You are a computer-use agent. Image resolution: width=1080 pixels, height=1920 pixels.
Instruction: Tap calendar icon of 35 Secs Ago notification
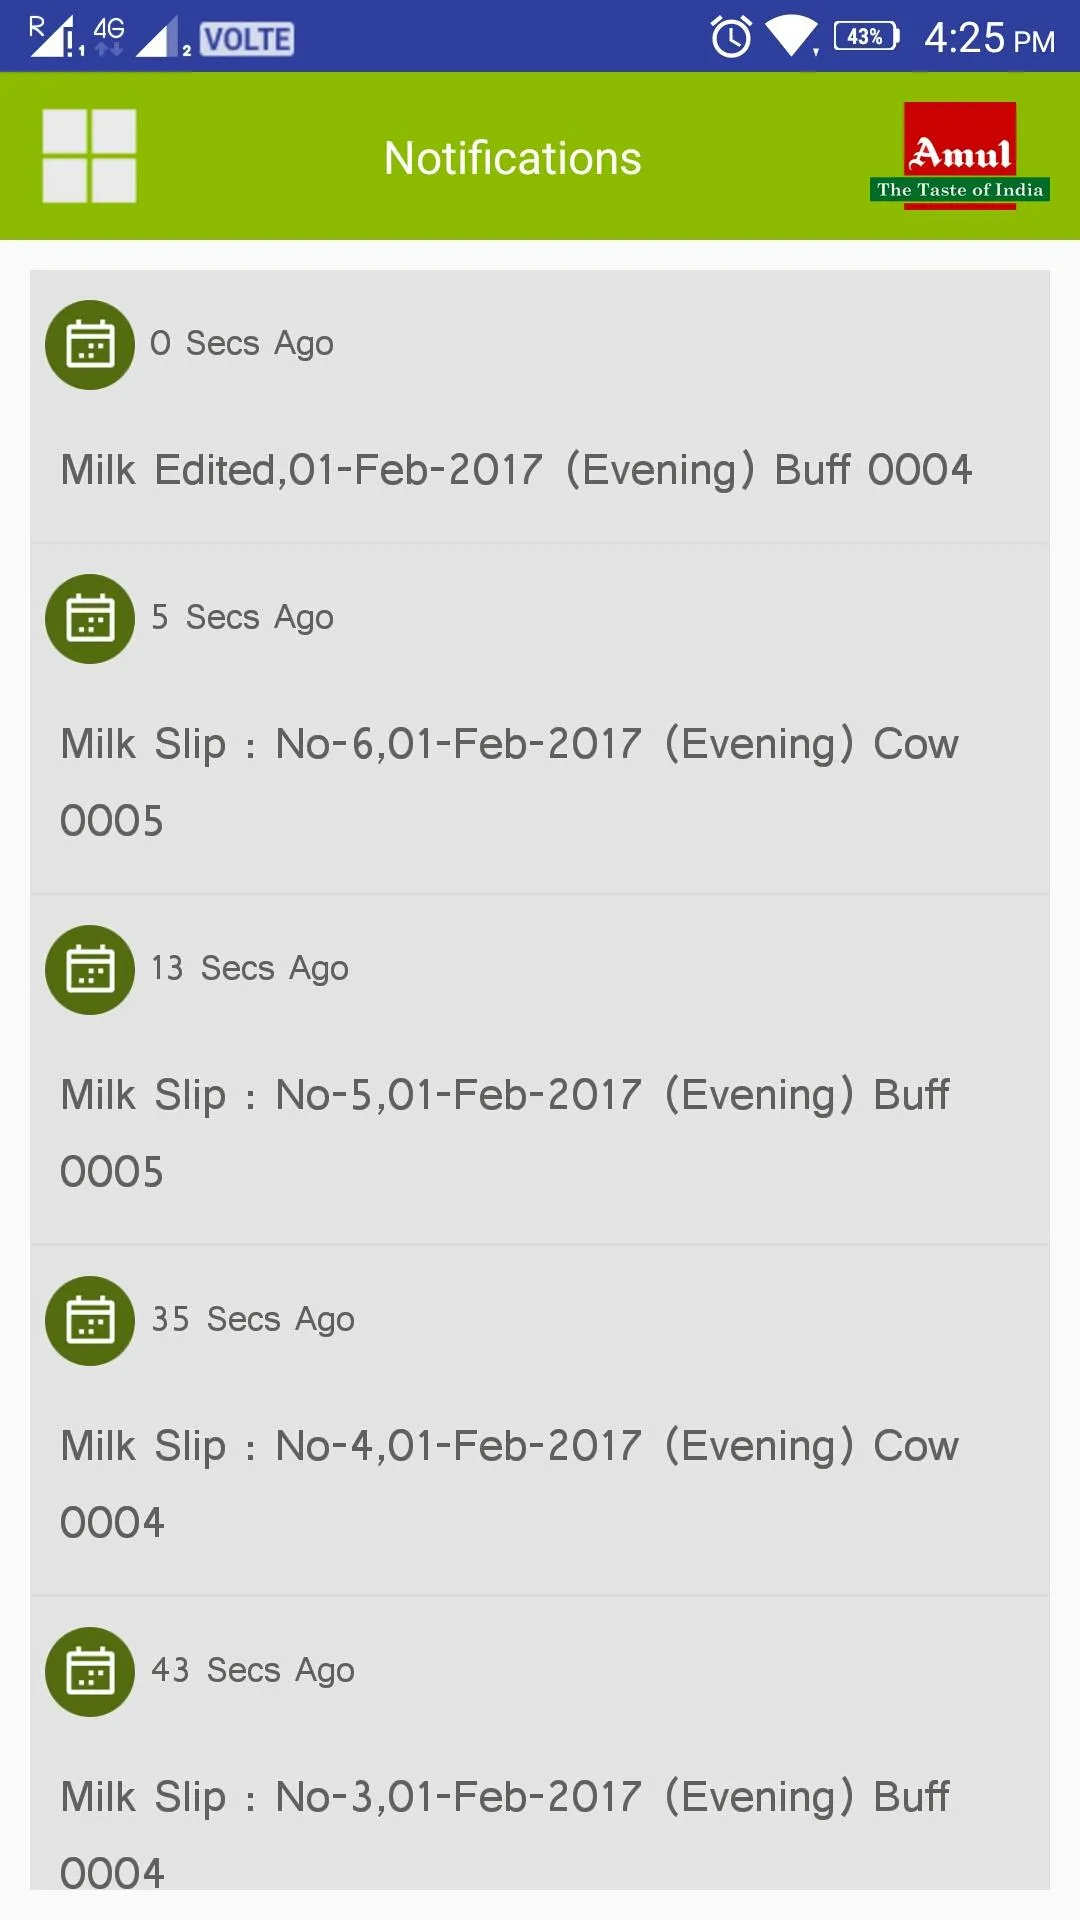pos(90,1321)
